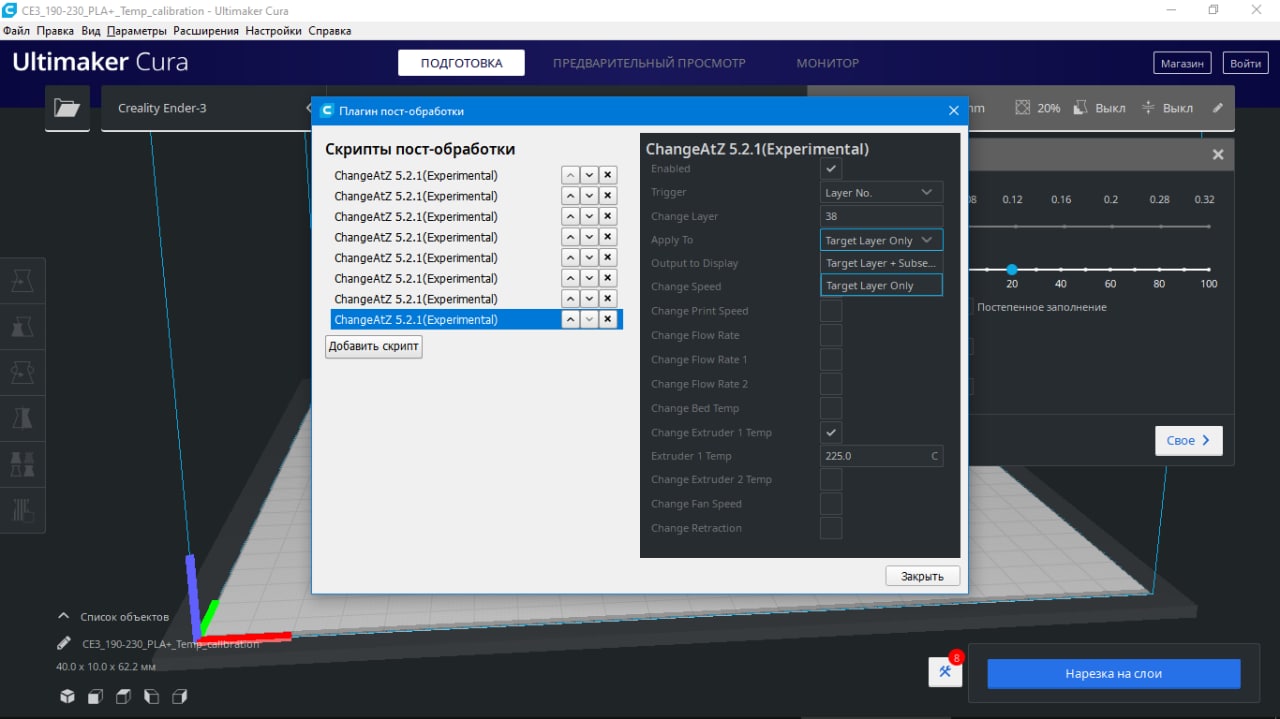
Task: Close the post-processing plugin dialog
Action: point(954,111)
